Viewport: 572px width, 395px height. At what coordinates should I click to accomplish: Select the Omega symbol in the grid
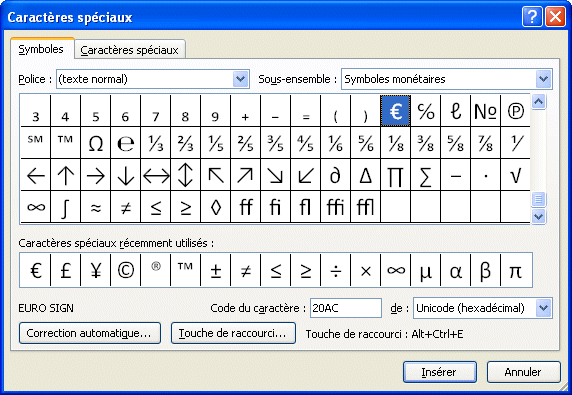coord(96,143)
